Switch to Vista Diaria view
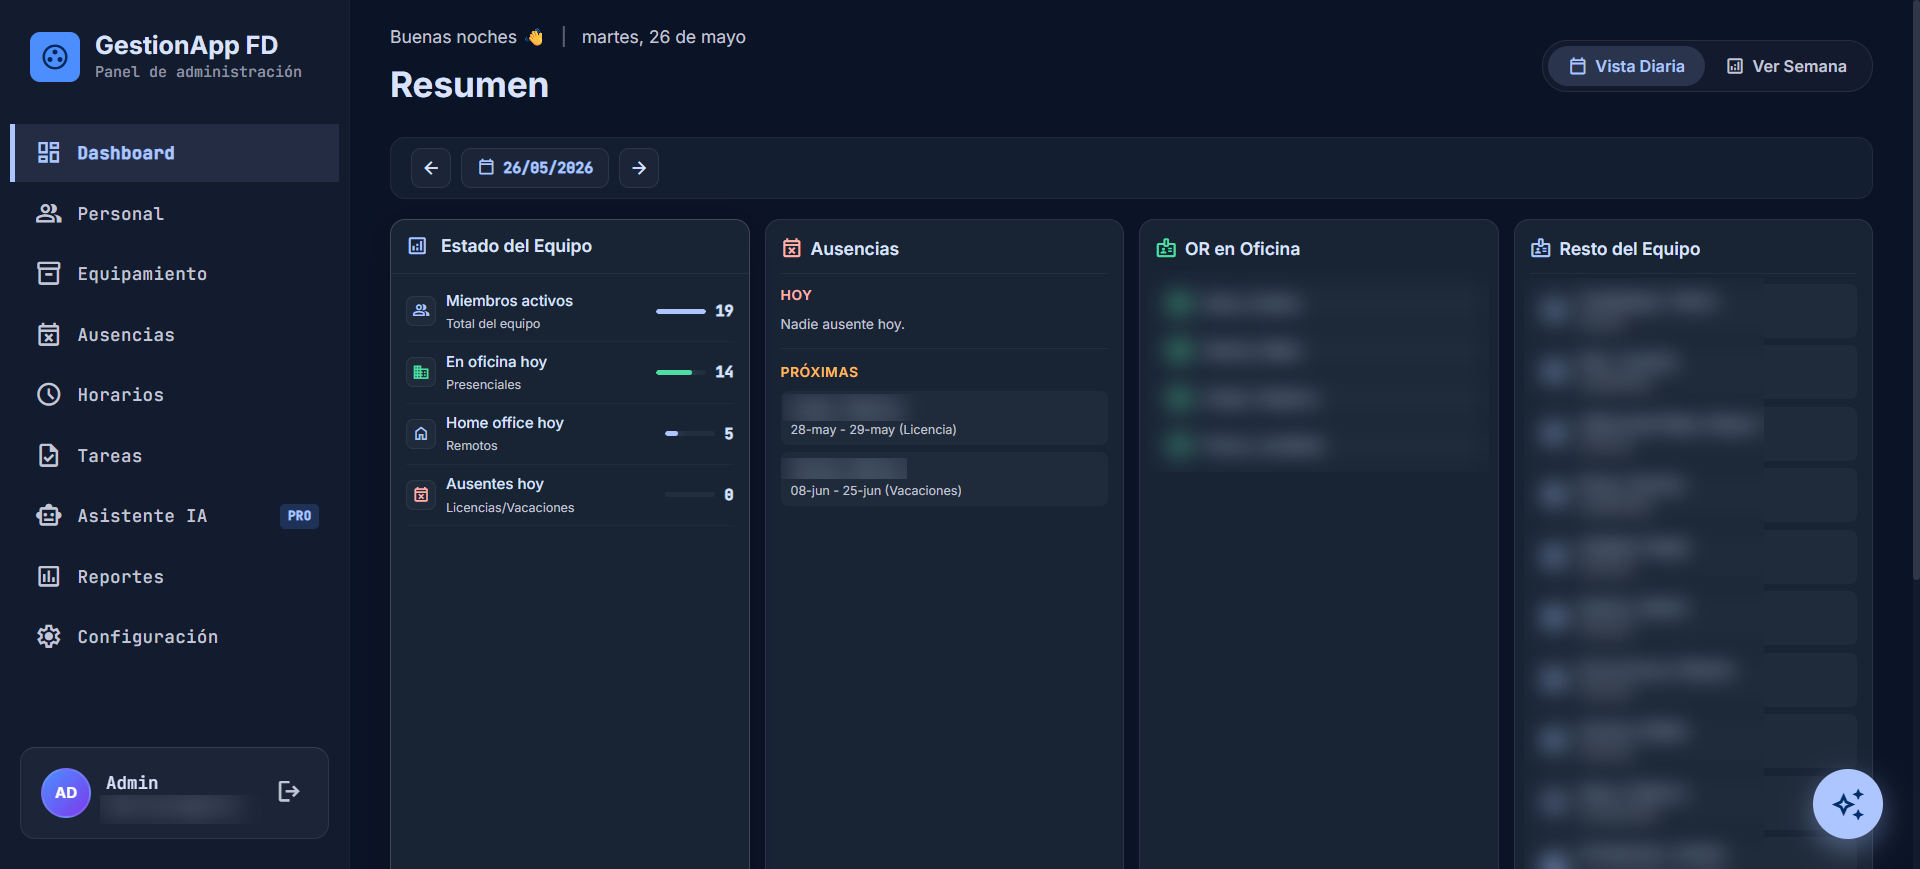The width and height of the screenshot is (1920, 869). pos(1626,66)
